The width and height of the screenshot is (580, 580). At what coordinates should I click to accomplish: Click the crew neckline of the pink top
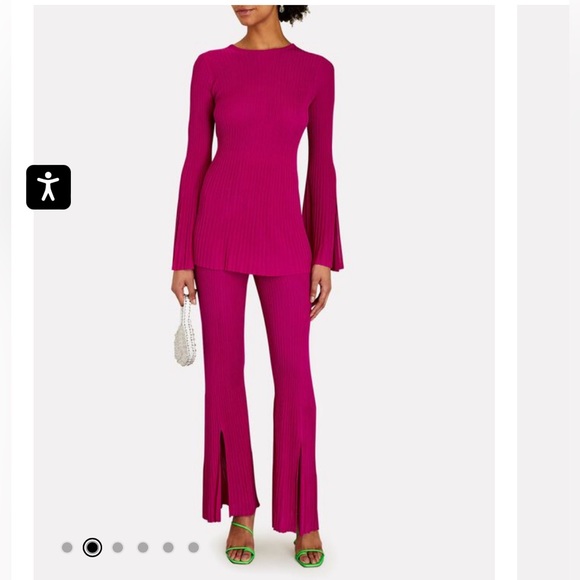click(x=263, y=48)
